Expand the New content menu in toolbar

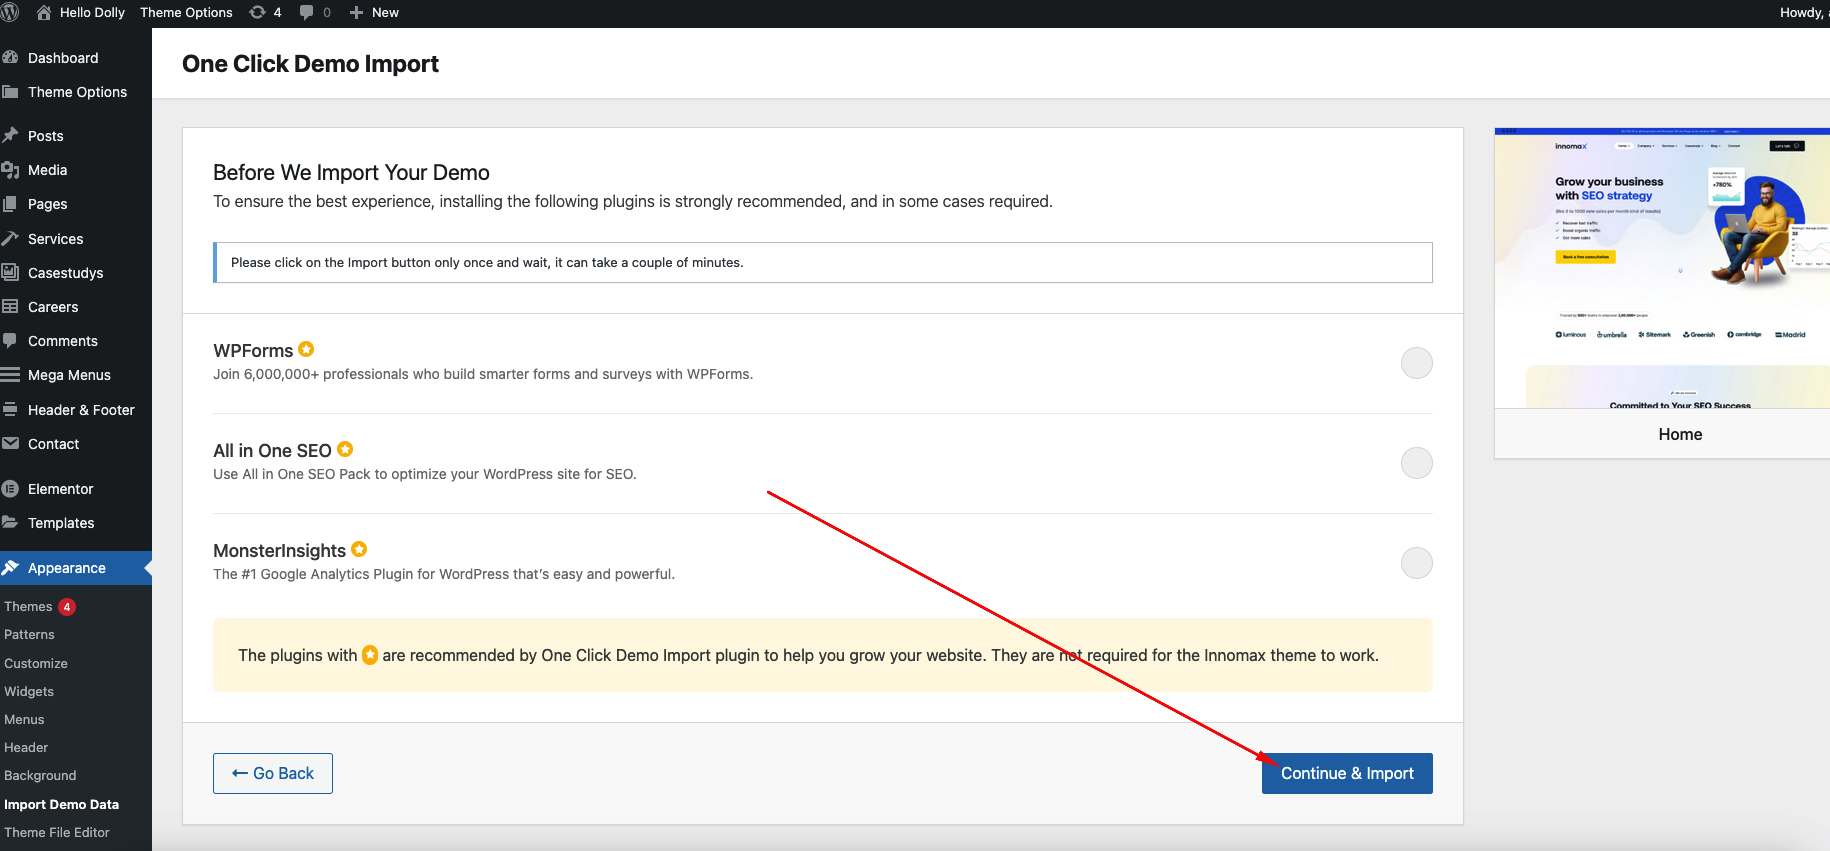(374, 12)
